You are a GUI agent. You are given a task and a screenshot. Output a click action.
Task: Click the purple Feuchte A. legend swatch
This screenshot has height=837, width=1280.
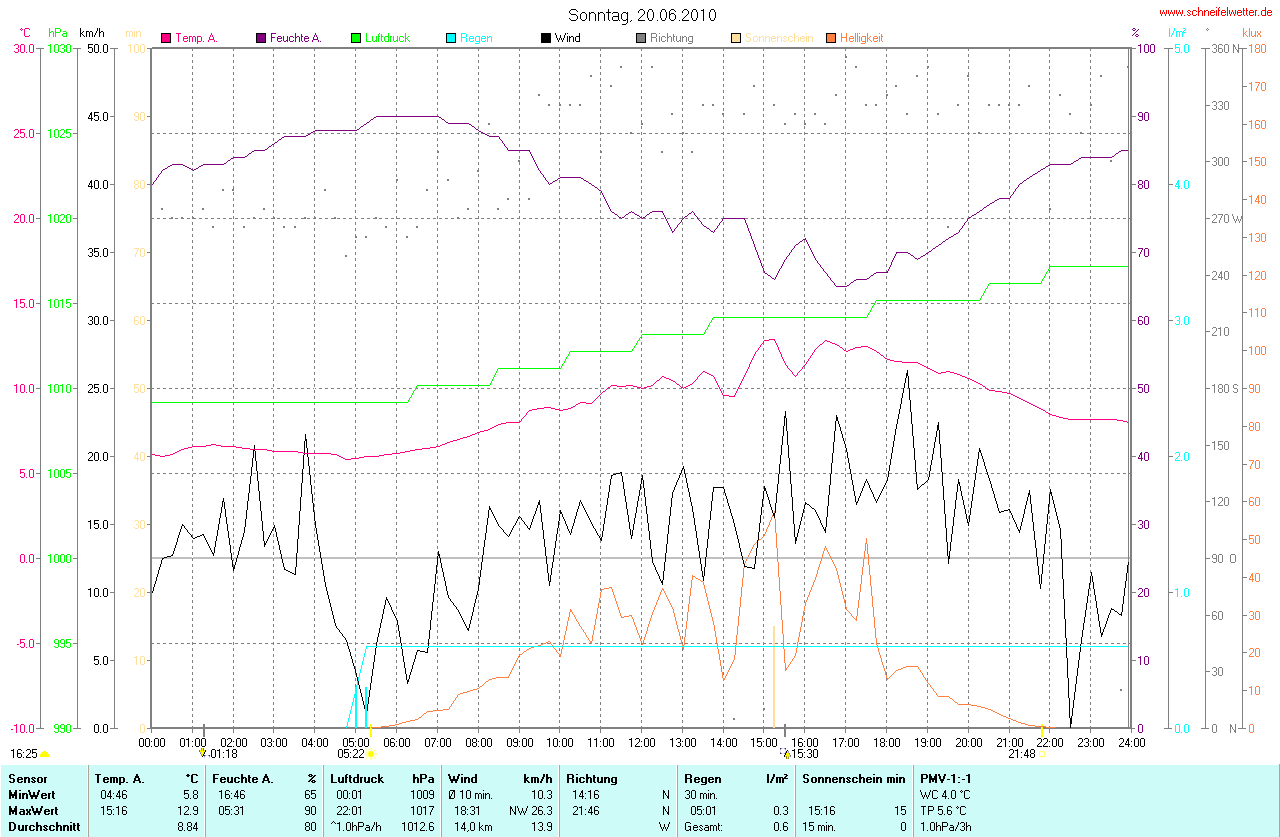[262, 38]
